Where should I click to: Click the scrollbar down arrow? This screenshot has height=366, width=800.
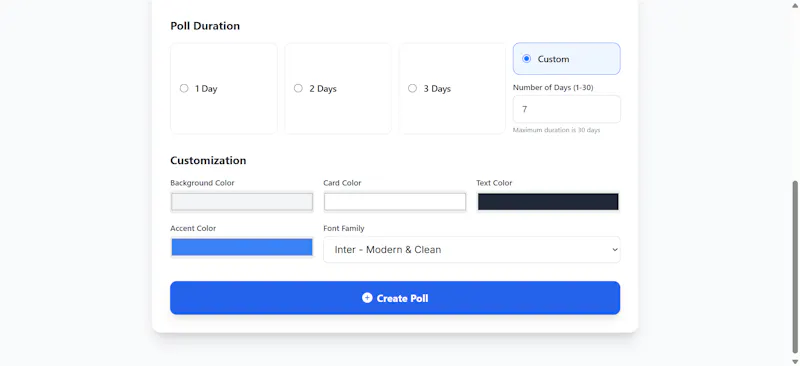795,361
